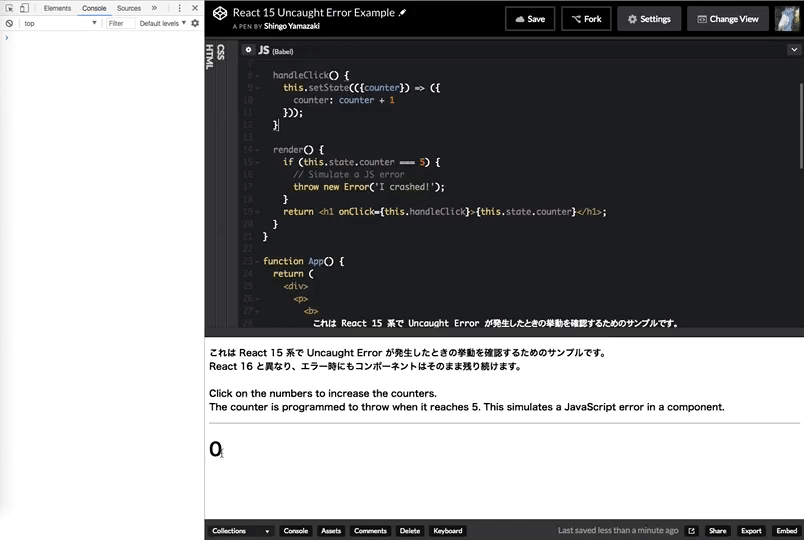Click the counter number 0 in preview
This screenshot has height=540, width=804.
tap(215, 449)
